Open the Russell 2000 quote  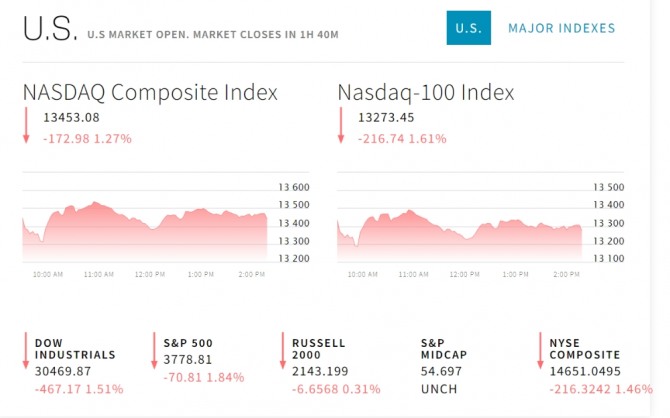pos(318,348)
